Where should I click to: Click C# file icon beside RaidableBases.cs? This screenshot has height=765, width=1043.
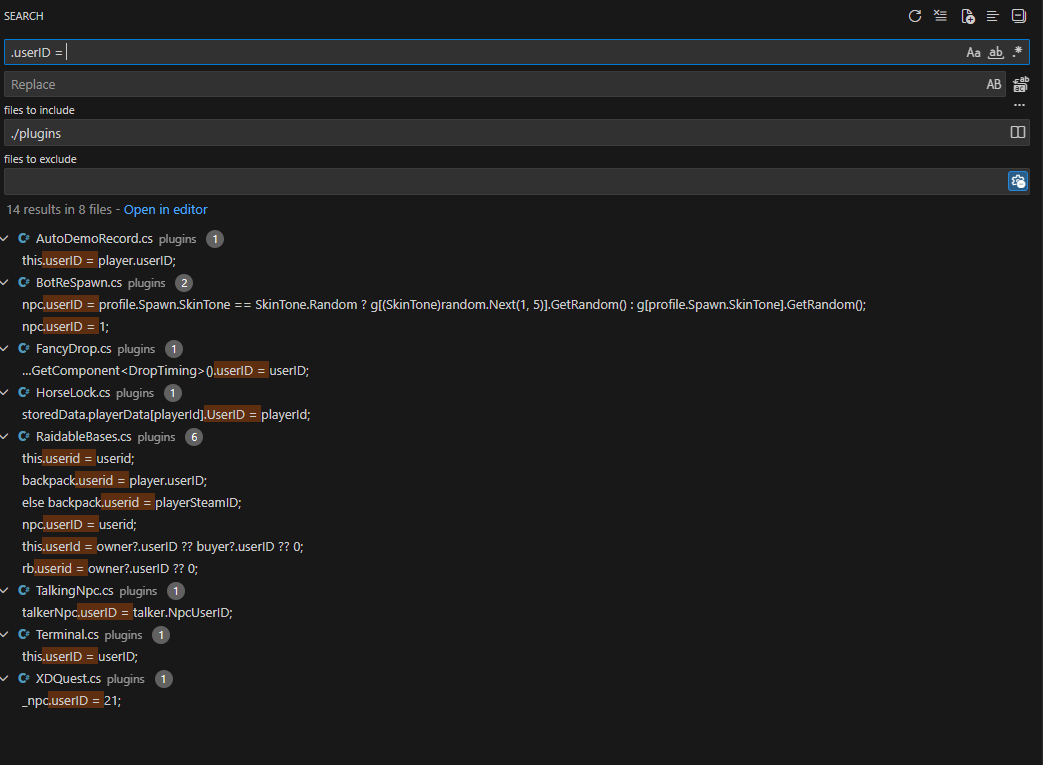(24, 437)
